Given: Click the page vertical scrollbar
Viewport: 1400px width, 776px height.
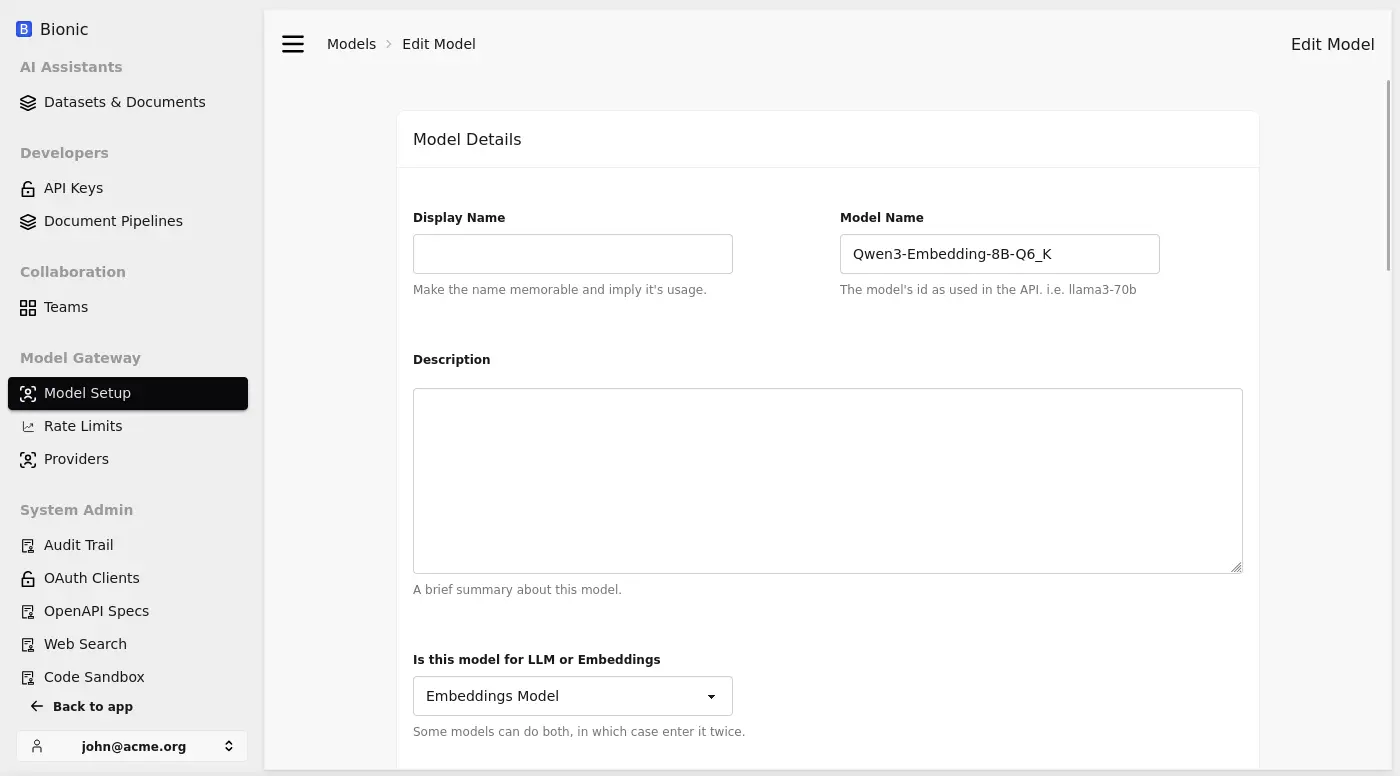Looking at the screenshot, I should click(x=1388, y=175).
